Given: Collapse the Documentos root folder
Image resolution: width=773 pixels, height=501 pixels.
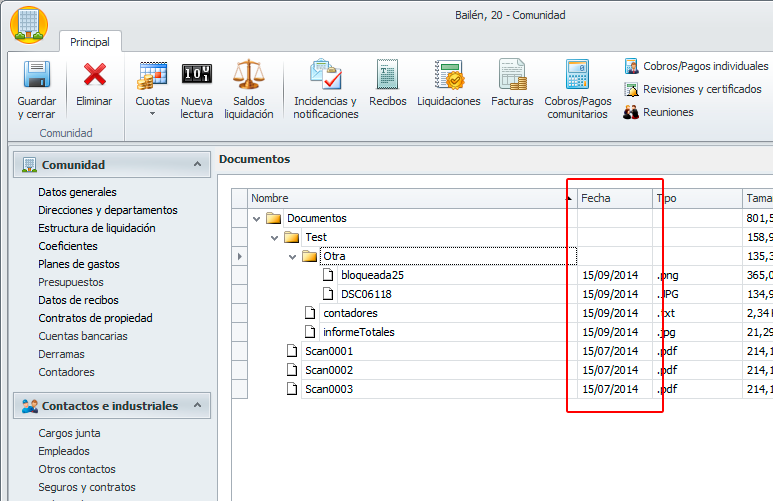Looking at the screenshot, I should click(x=257, y=218).
